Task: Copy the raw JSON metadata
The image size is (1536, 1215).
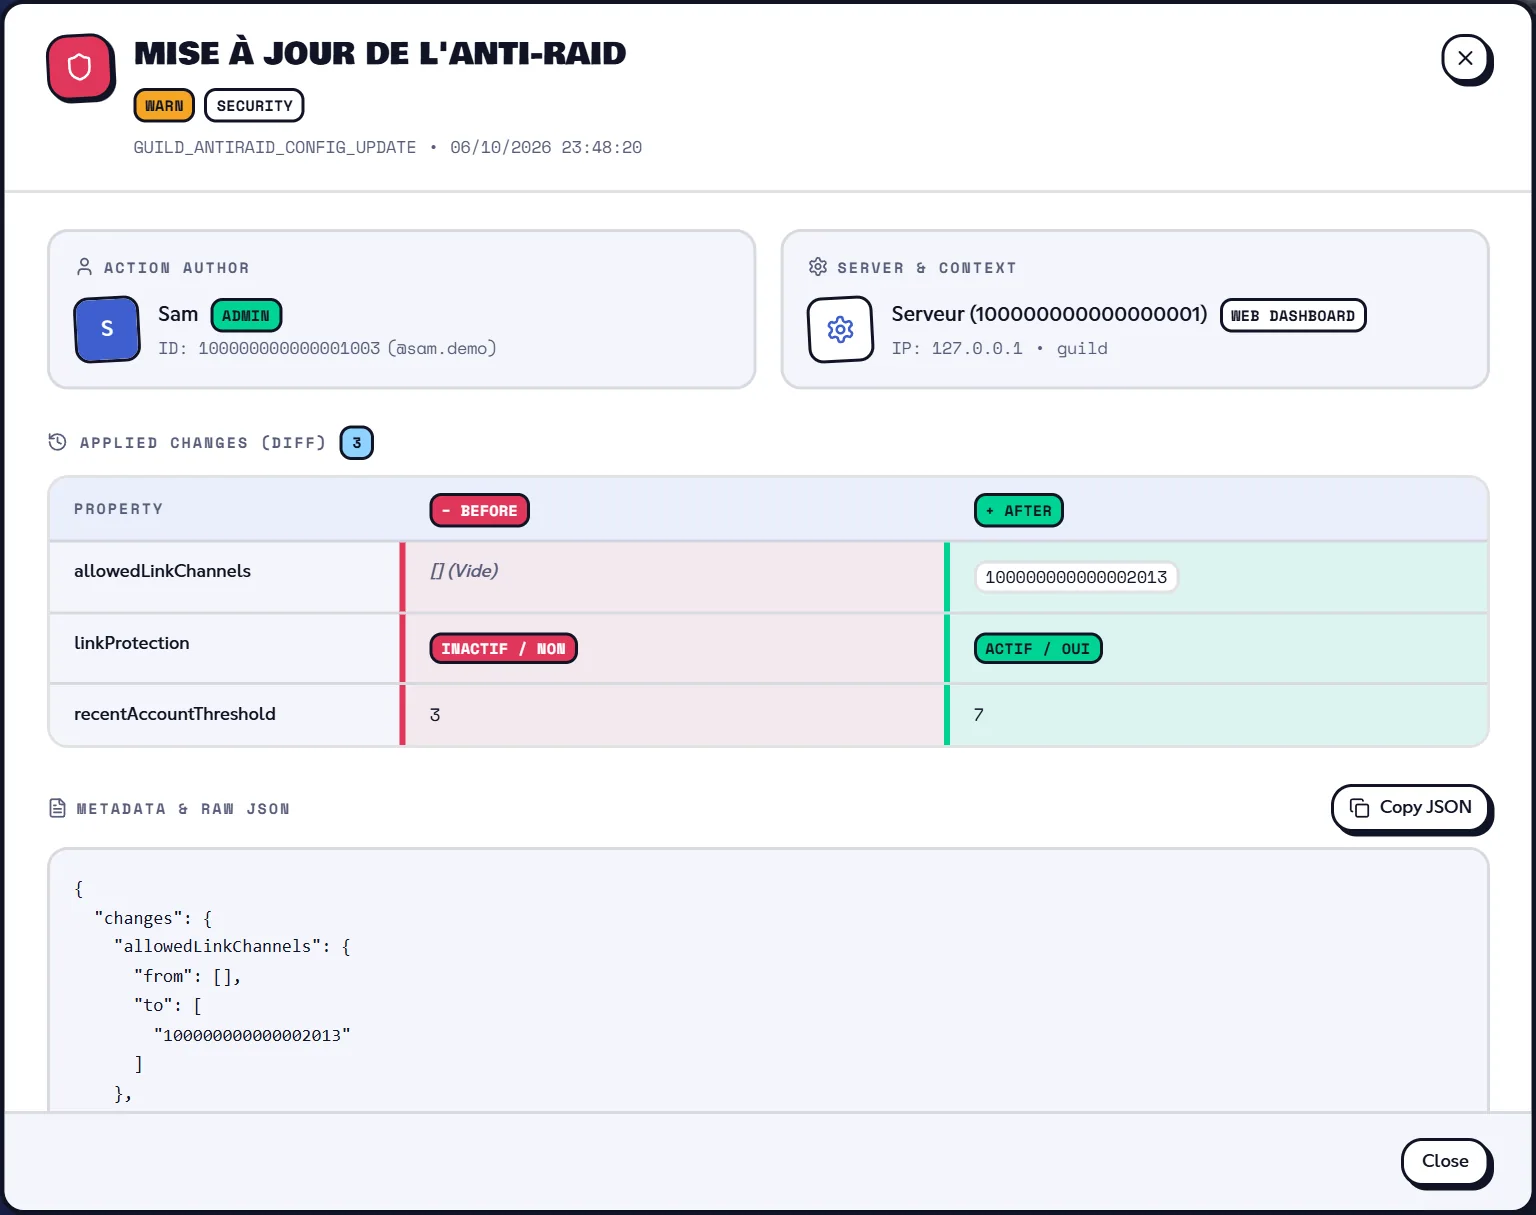Action: [x=1410, y=808]
